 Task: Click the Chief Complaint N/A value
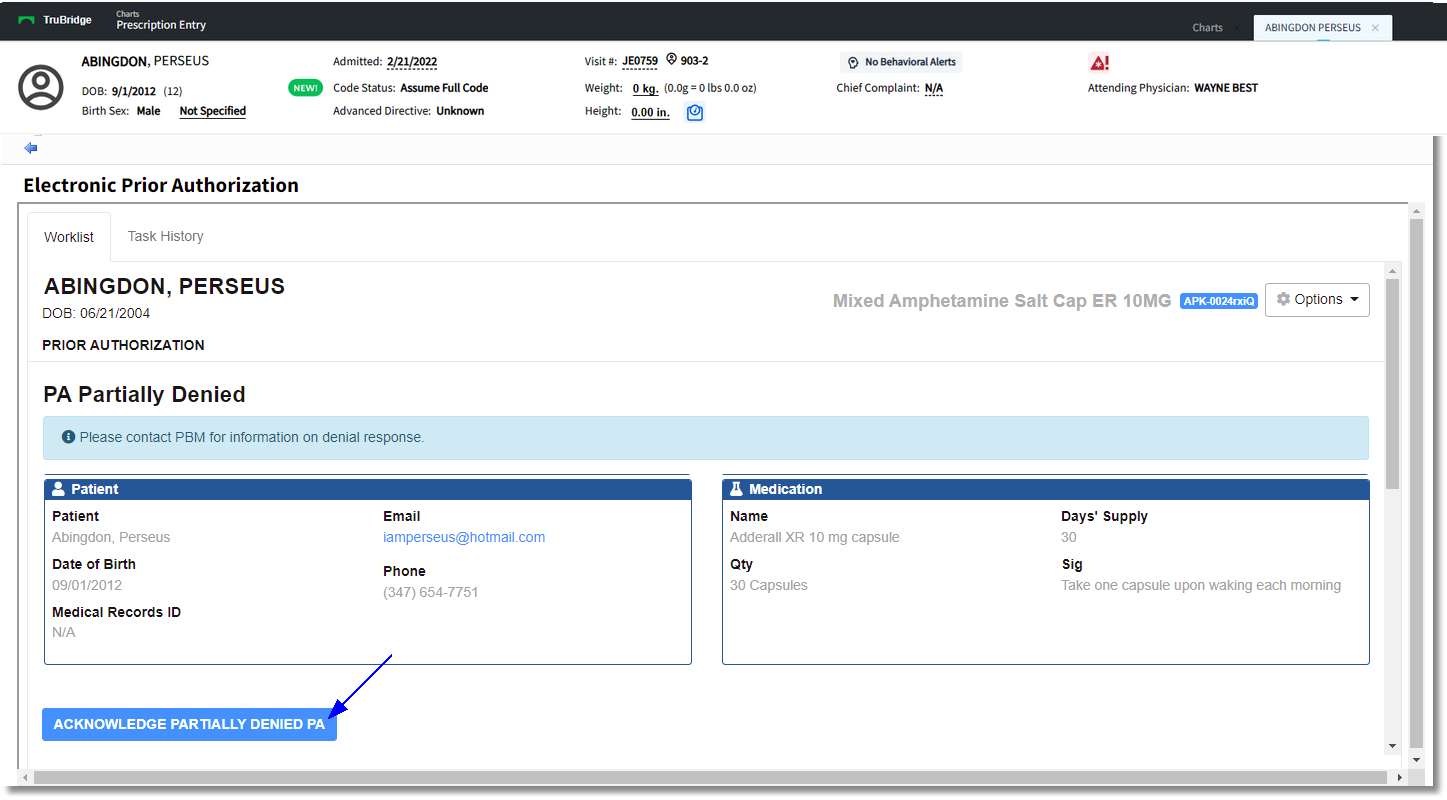pyautogui.click(x=934, y=88)
